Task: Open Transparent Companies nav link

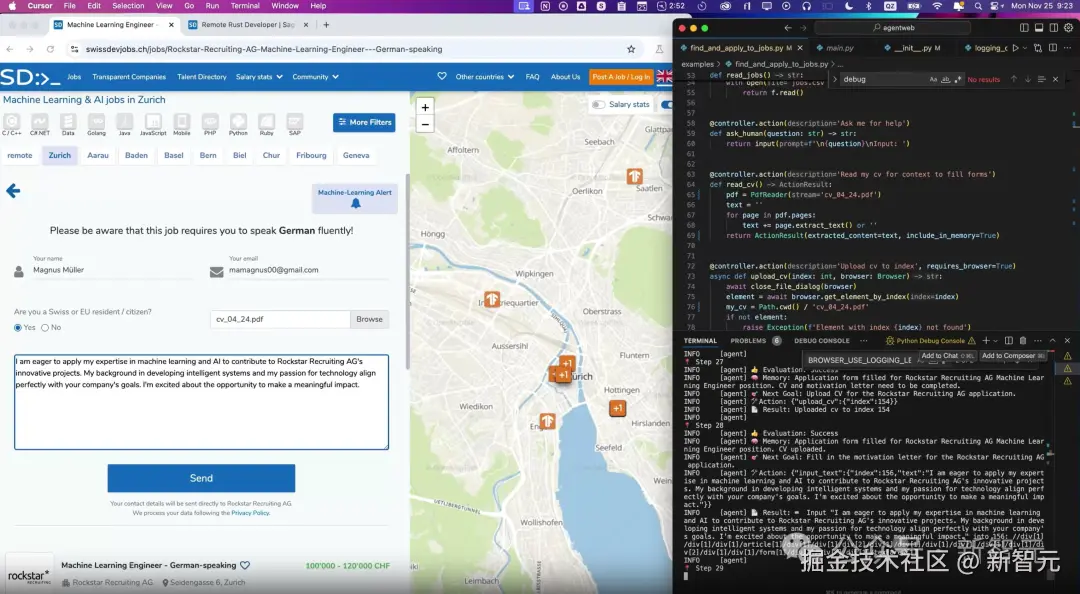Action: click(x=129, y=76)
